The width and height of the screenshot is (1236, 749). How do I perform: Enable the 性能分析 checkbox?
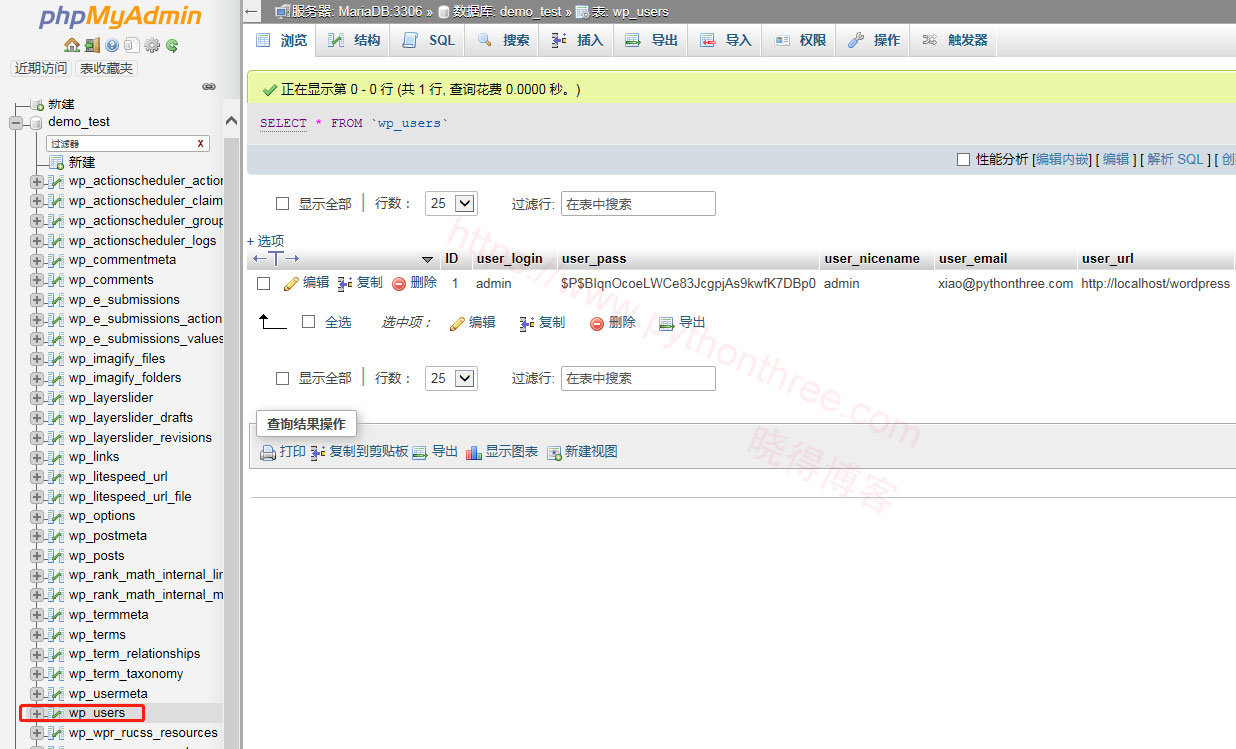tap(963, 159)
